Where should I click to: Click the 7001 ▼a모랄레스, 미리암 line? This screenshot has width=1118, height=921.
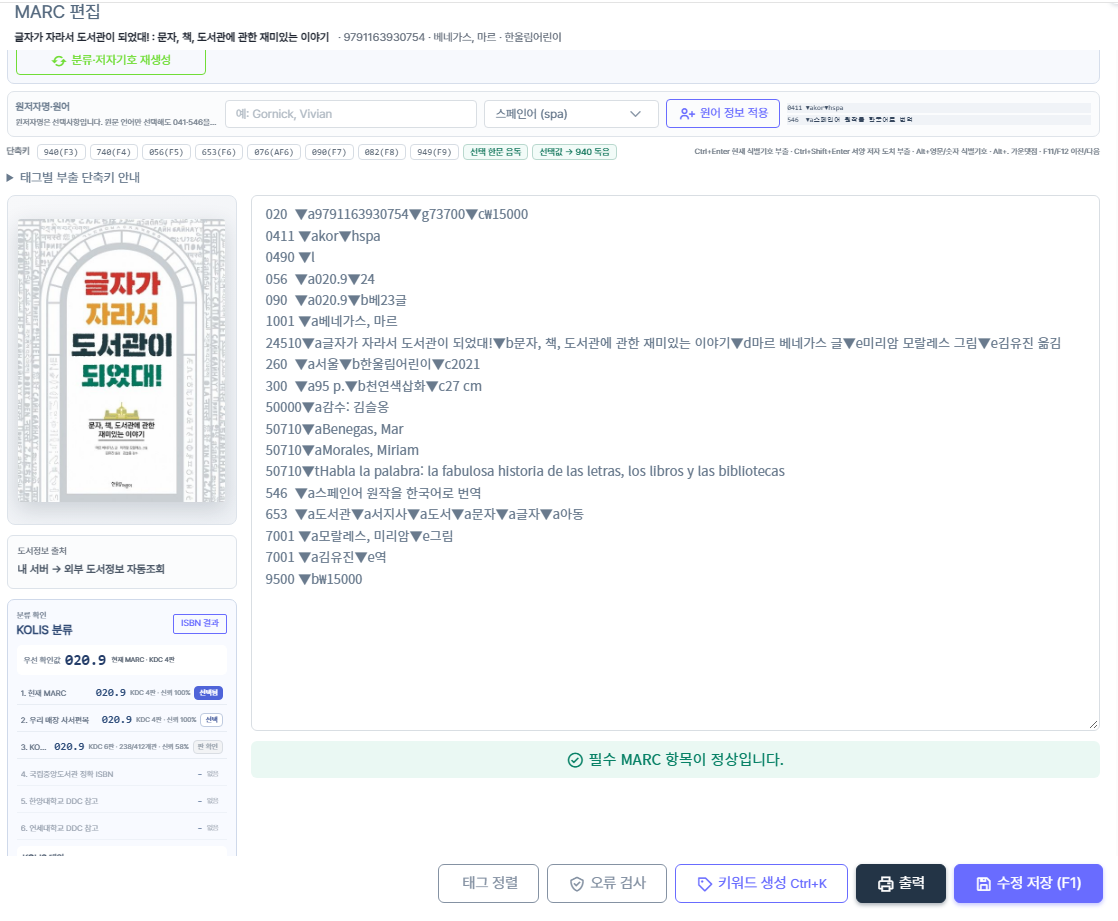coord(359,536)
